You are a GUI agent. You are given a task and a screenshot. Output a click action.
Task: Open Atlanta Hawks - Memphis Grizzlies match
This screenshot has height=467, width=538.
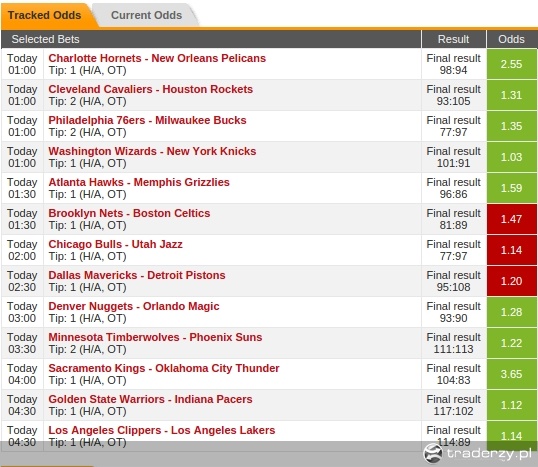(x=139, y=182)
